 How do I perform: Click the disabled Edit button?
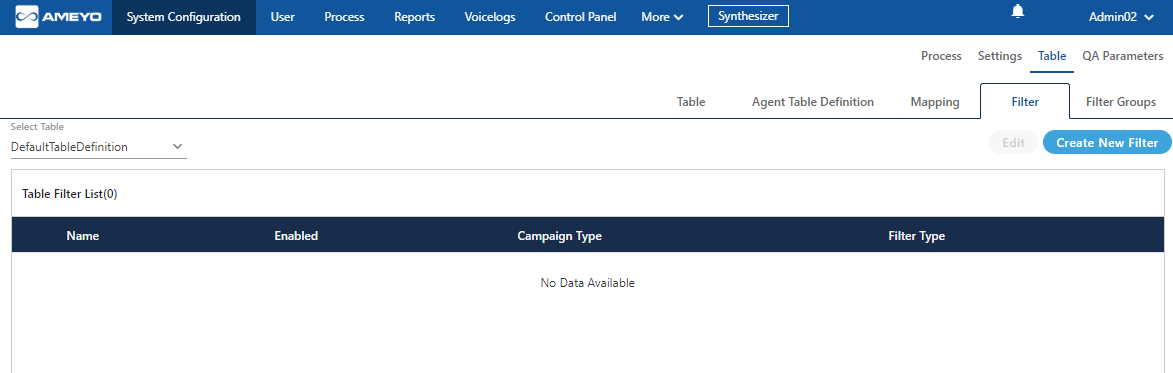1013,143
